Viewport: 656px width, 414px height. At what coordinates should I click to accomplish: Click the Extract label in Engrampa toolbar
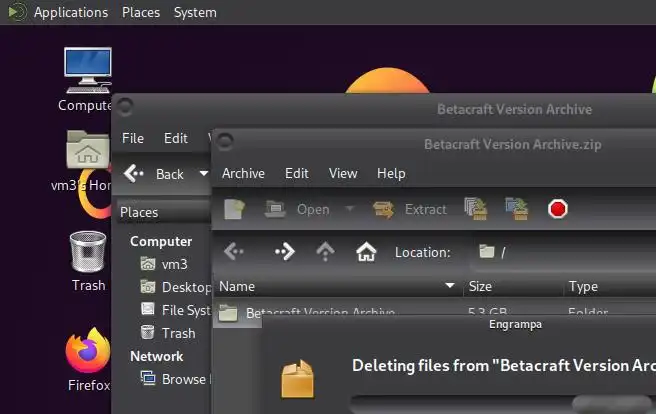pyautogui.click(x=425, y=210)
